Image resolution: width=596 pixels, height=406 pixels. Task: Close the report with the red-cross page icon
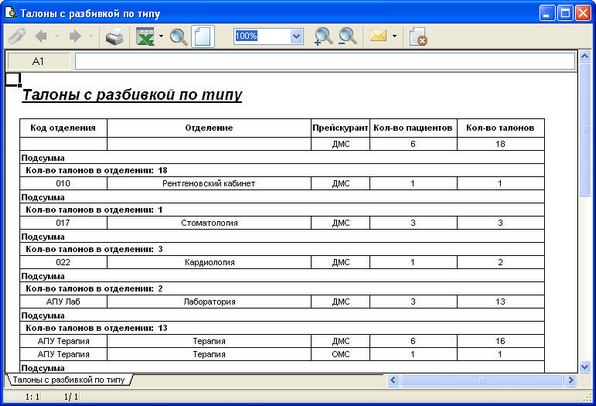click(x=418, y=36)
